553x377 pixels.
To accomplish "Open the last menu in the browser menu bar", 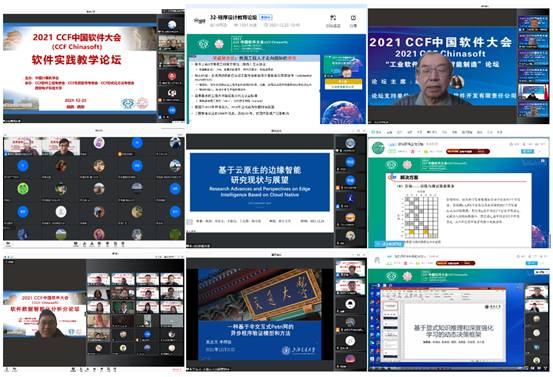I will click(x=499, y=132).
